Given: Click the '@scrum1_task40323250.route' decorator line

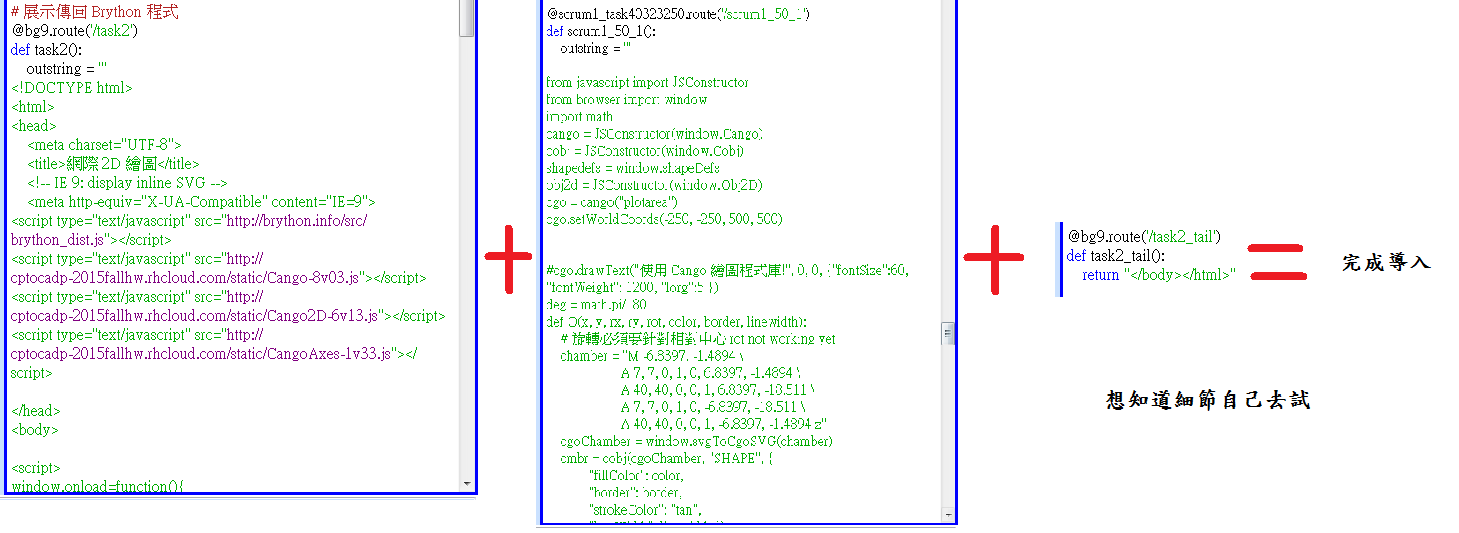Looking at the screenshot, I should (x=678, y=15).
